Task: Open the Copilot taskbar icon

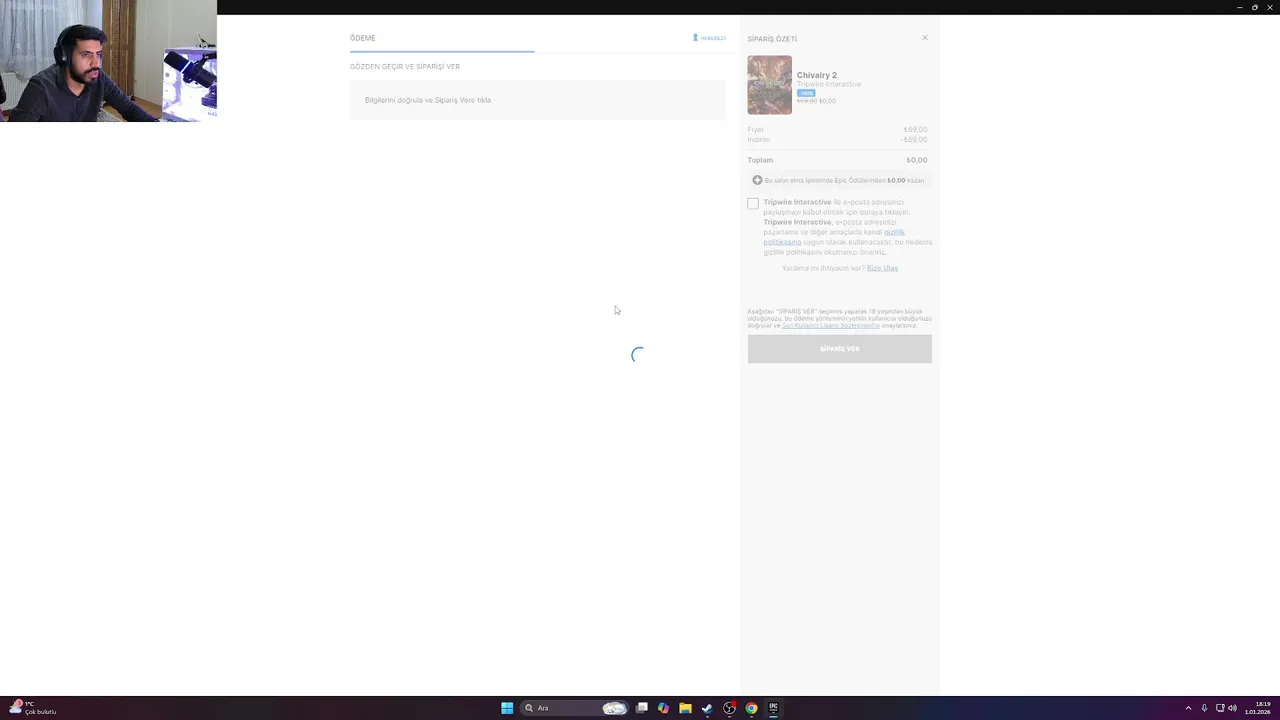Action: point(663,708)
